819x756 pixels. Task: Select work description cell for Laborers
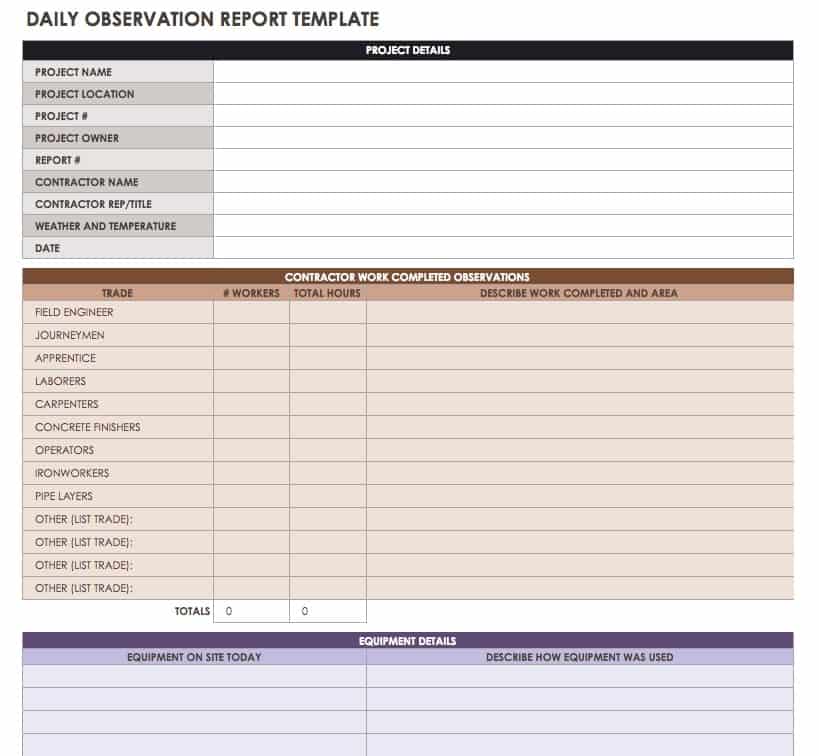pyautogui.click(x=580, y=381)
